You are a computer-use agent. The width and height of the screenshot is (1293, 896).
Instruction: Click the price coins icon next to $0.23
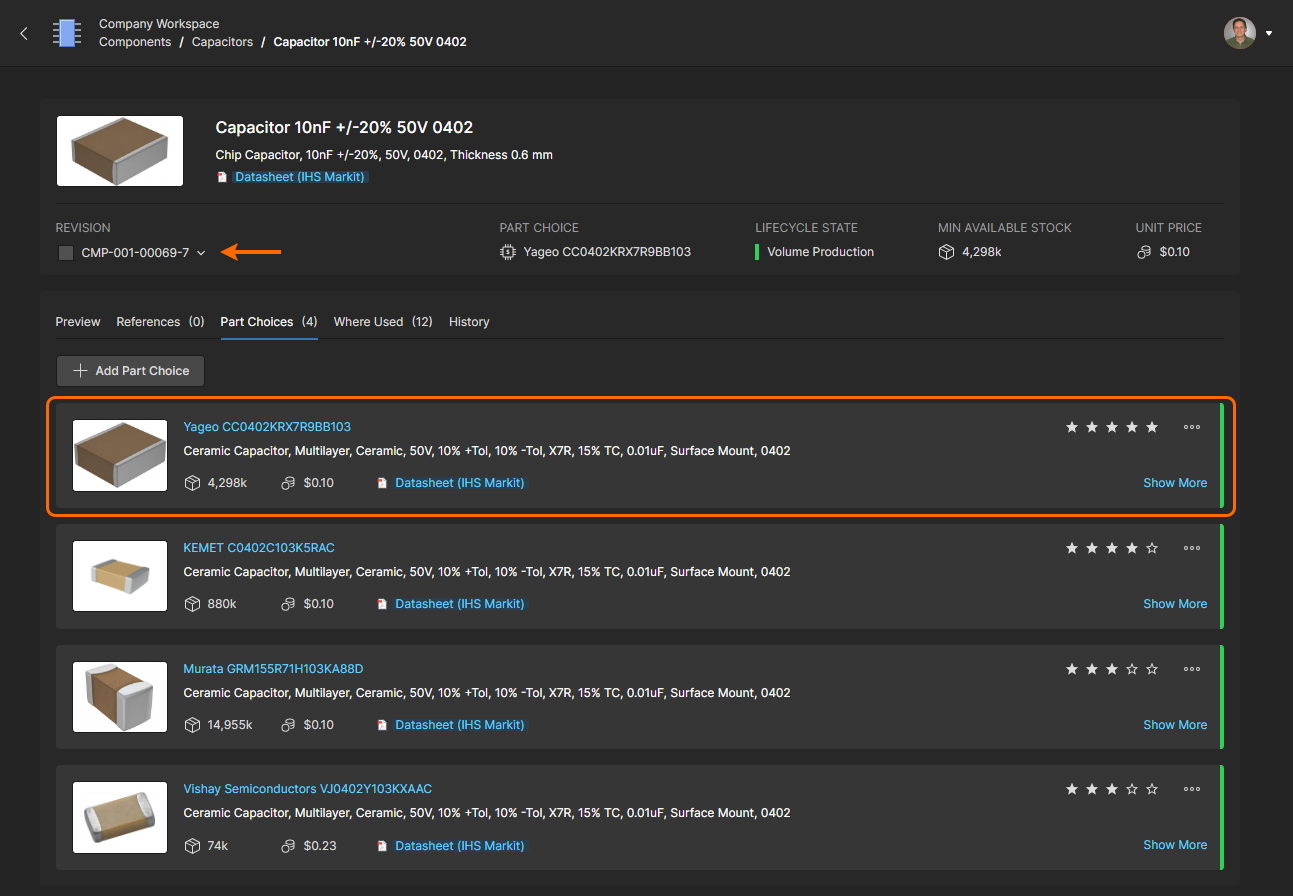tap(288, 846)
